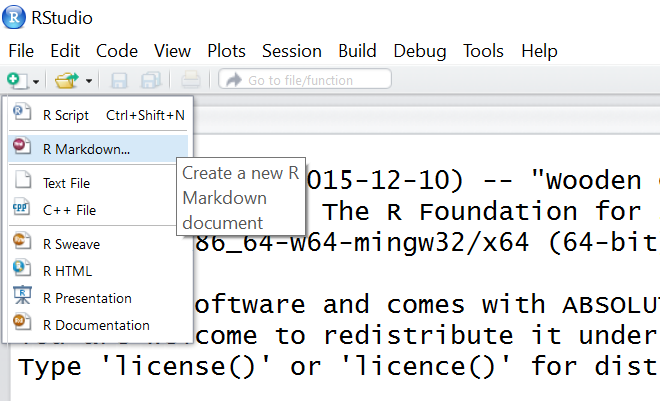Click the New File toolbar icon
The width and height of the screenshot is (660, 401).
(x=17, y=80)
